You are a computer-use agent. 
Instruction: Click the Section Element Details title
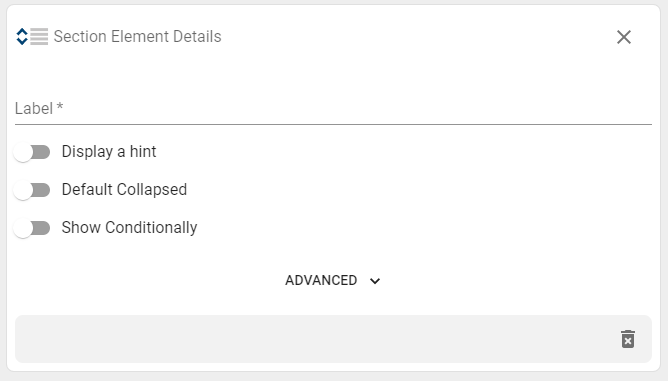[138, 37]
